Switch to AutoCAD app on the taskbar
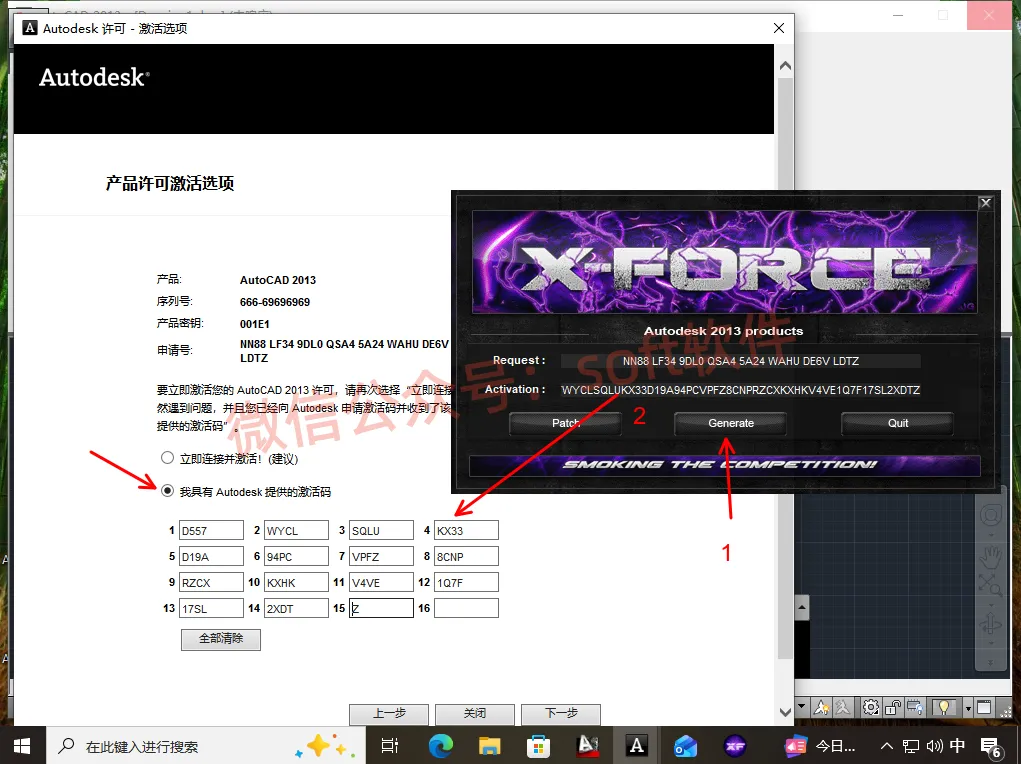The width and height of the screenshot is (1021, 764). (588, 746)
